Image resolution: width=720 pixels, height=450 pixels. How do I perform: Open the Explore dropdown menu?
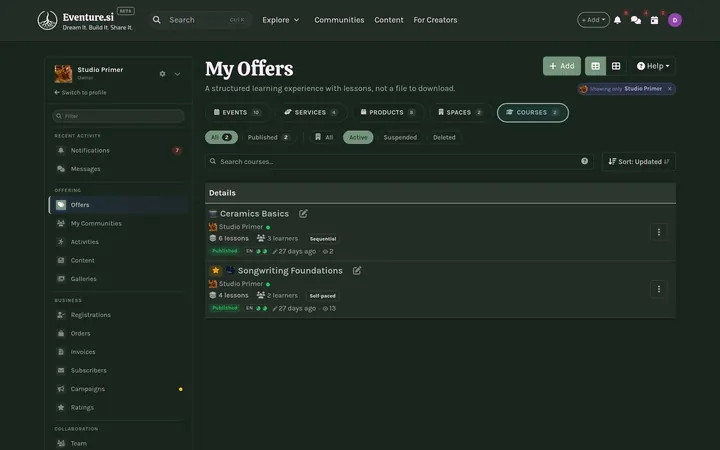click(x=281, y=20)
